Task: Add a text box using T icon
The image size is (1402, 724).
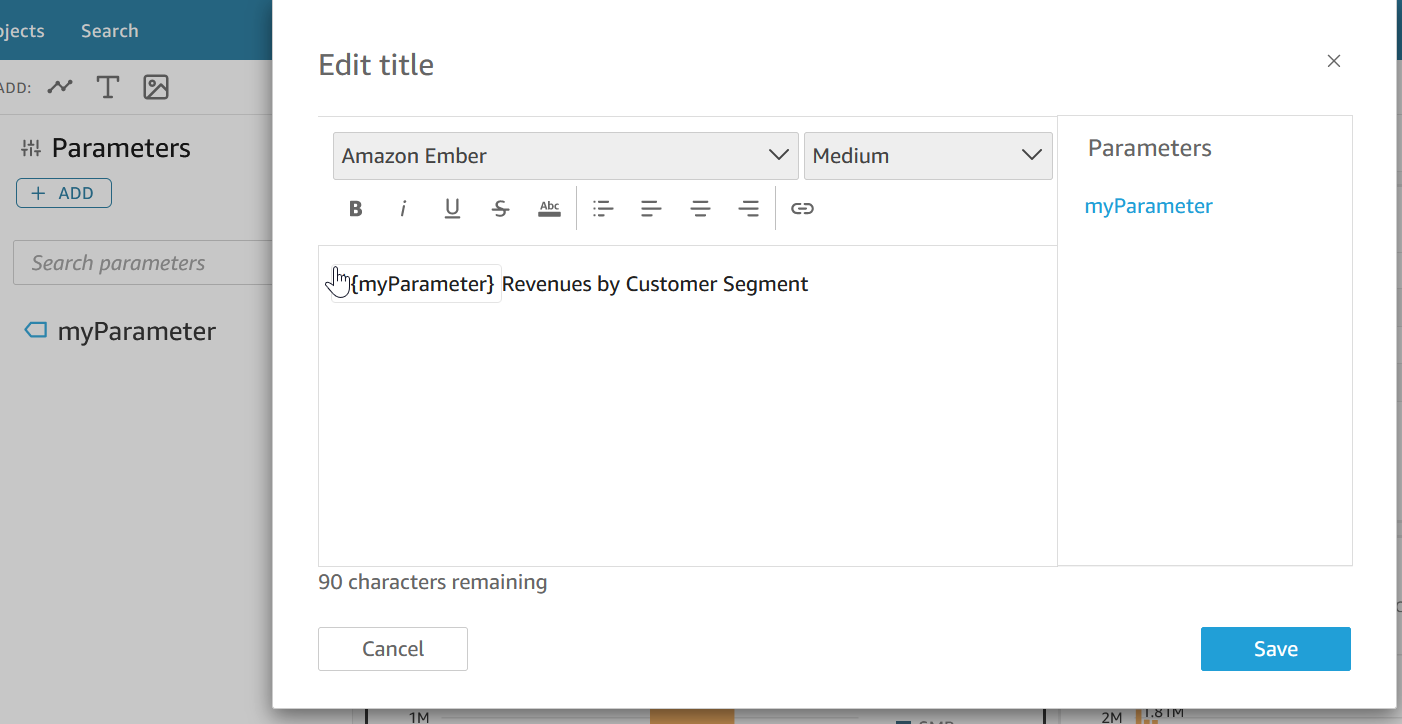Action: pos(108,87)
